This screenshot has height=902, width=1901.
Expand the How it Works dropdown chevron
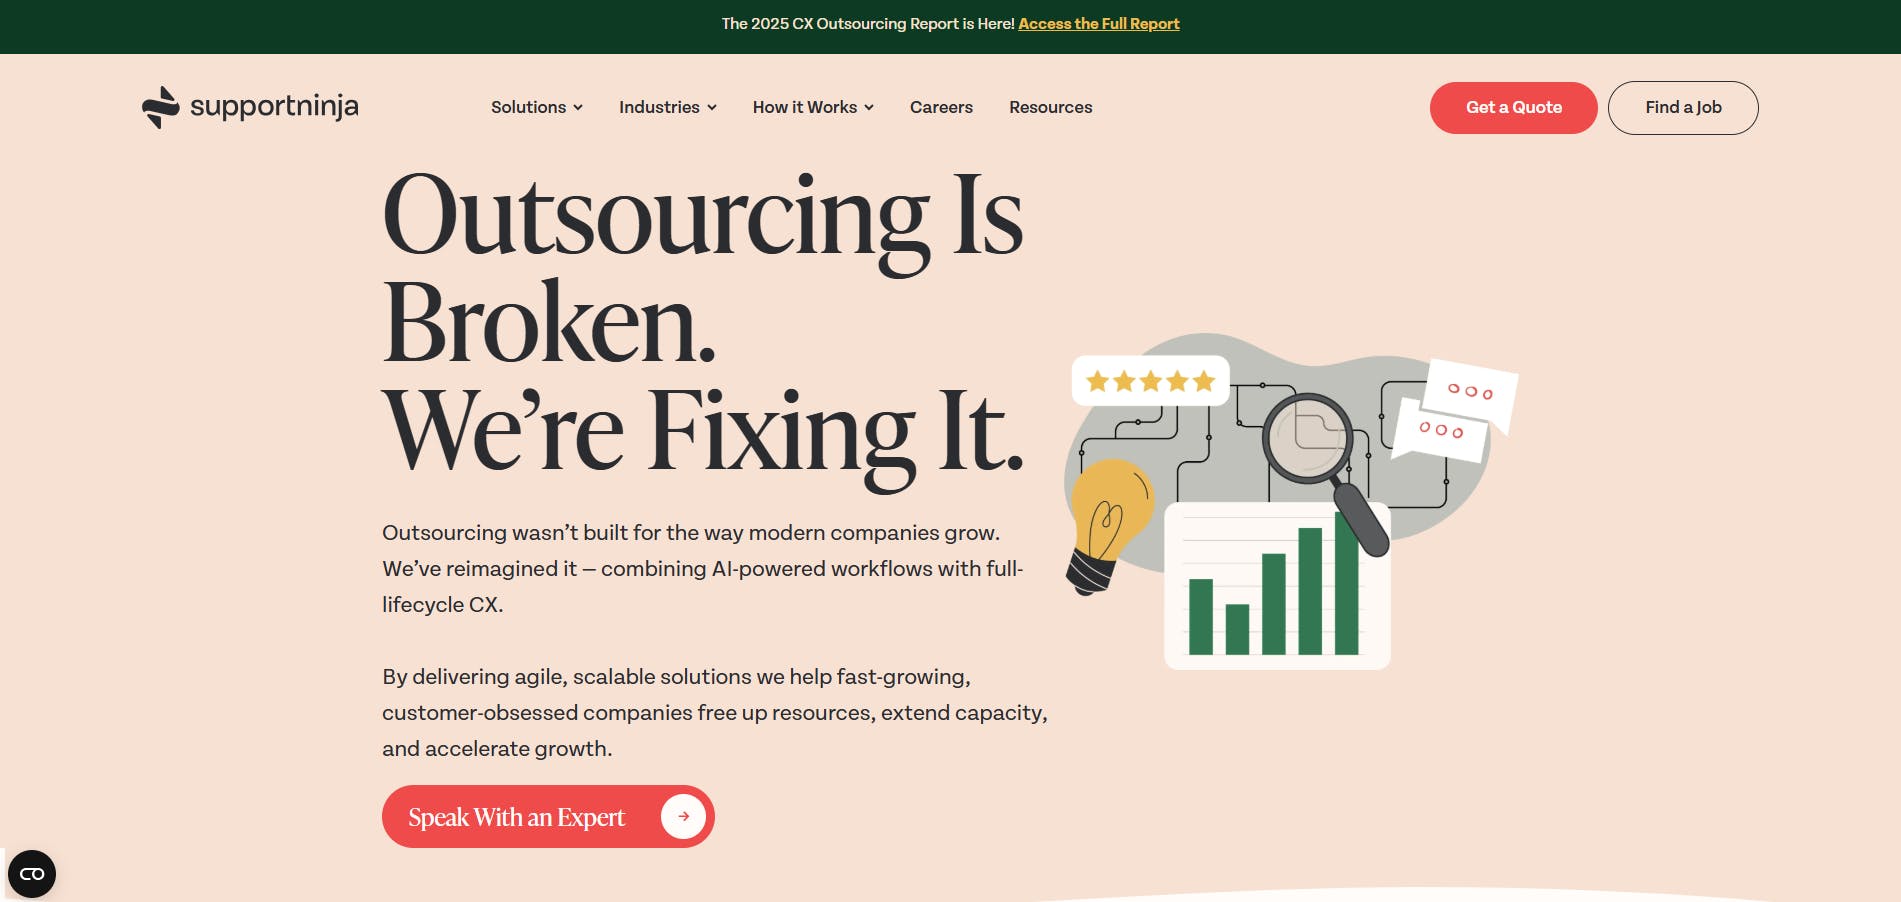point(869,108)
